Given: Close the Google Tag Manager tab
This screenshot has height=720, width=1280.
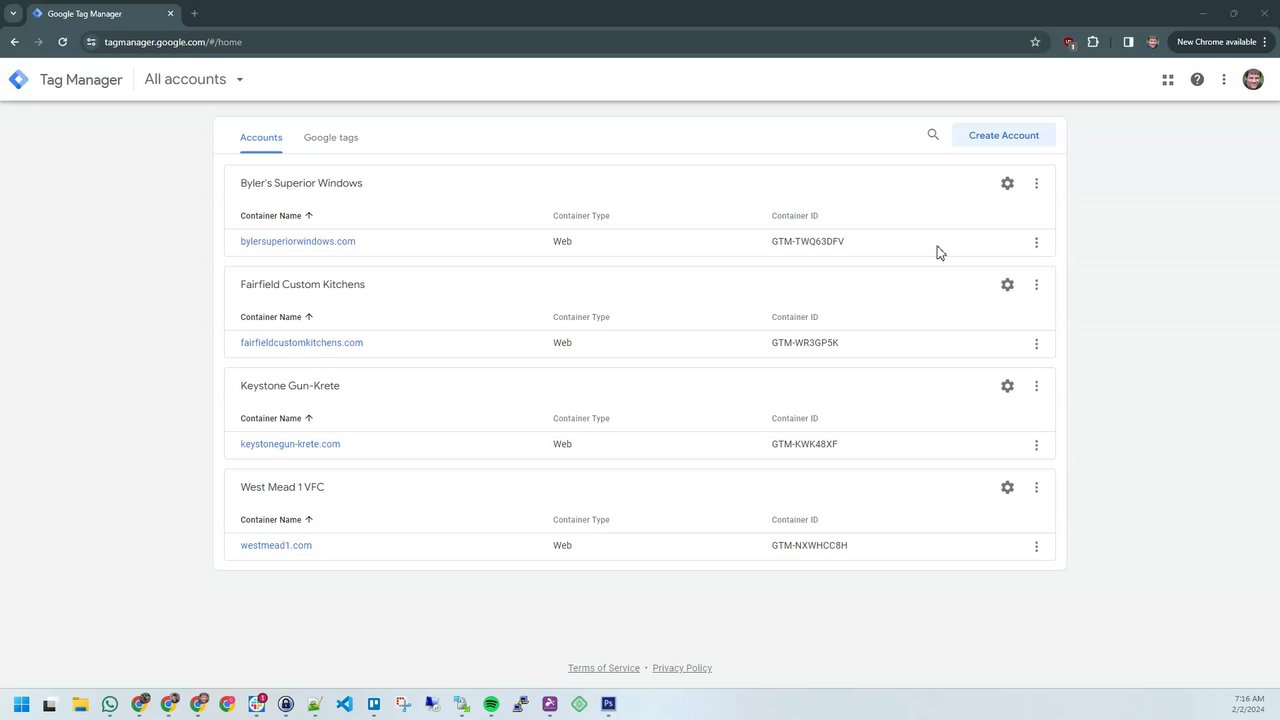Looking at the screenshot, I should [170, 14].
